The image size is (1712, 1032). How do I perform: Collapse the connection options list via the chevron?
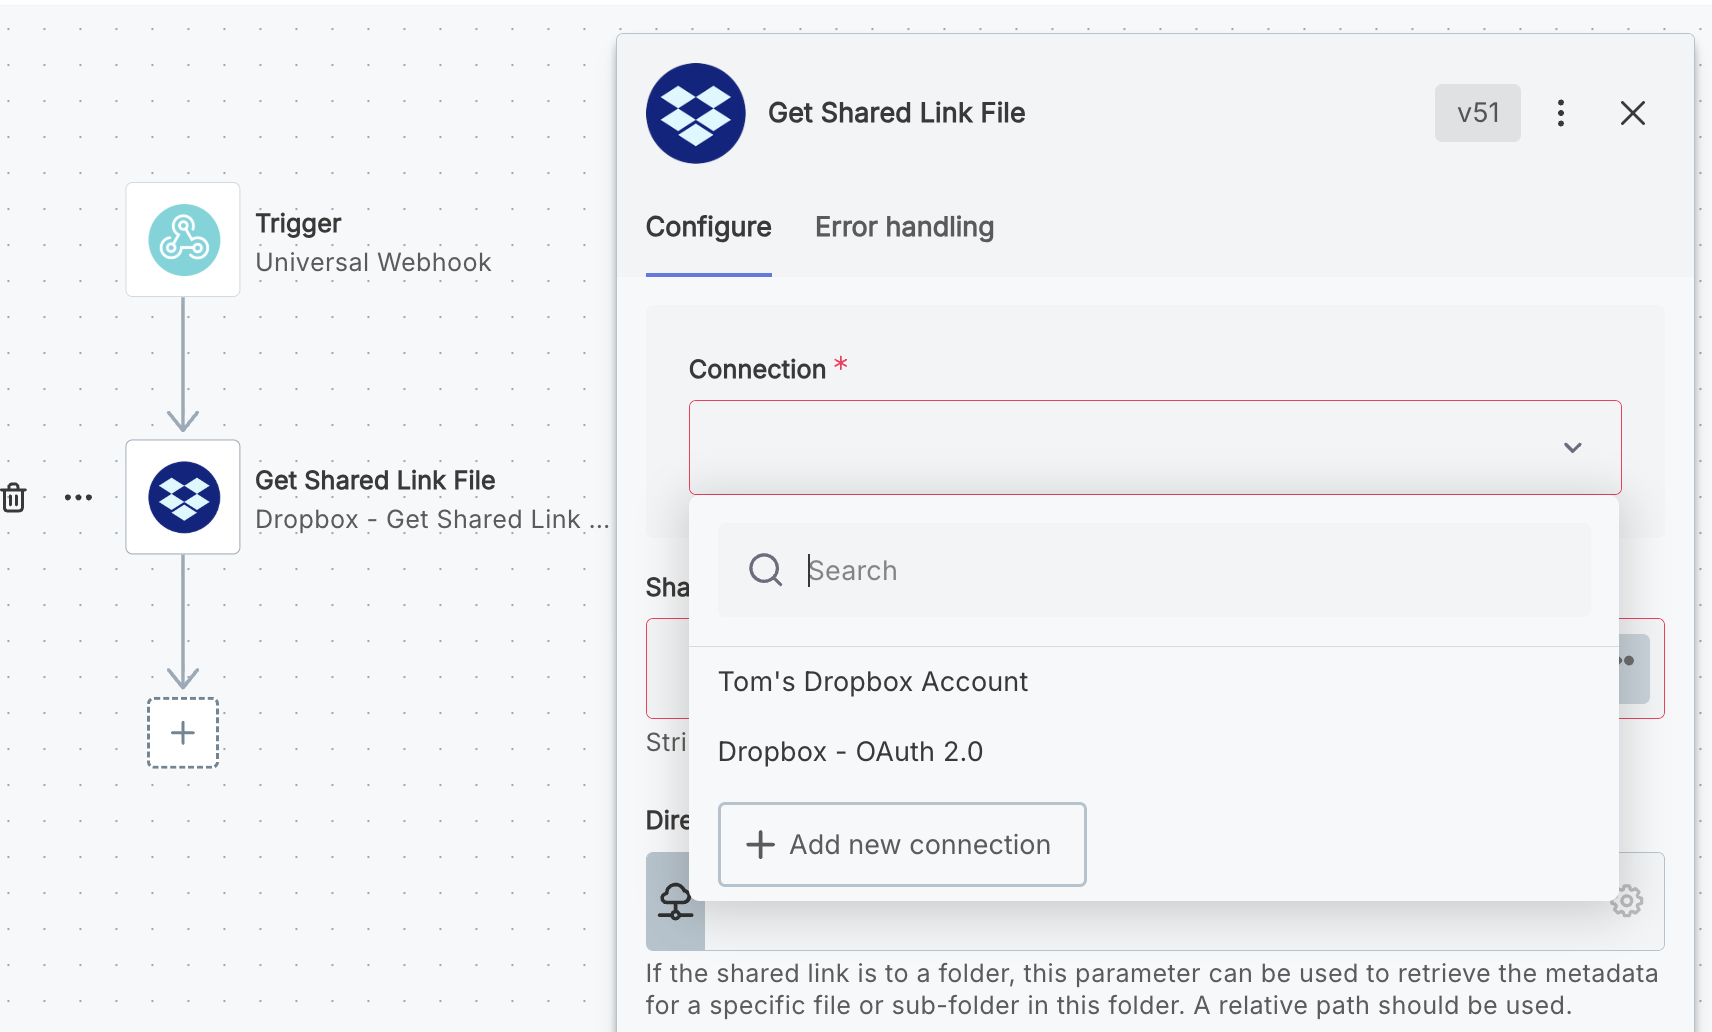[x=1573, y=448]
